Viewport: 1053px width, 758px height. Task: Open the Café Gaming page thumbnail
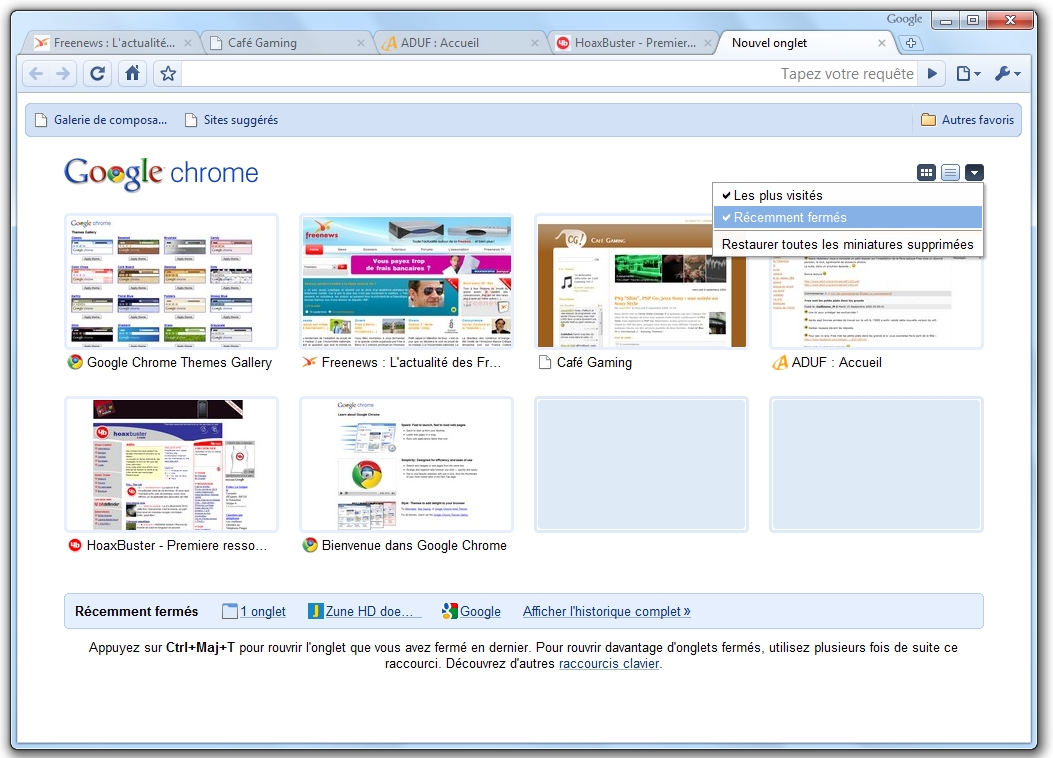(641, 282)
